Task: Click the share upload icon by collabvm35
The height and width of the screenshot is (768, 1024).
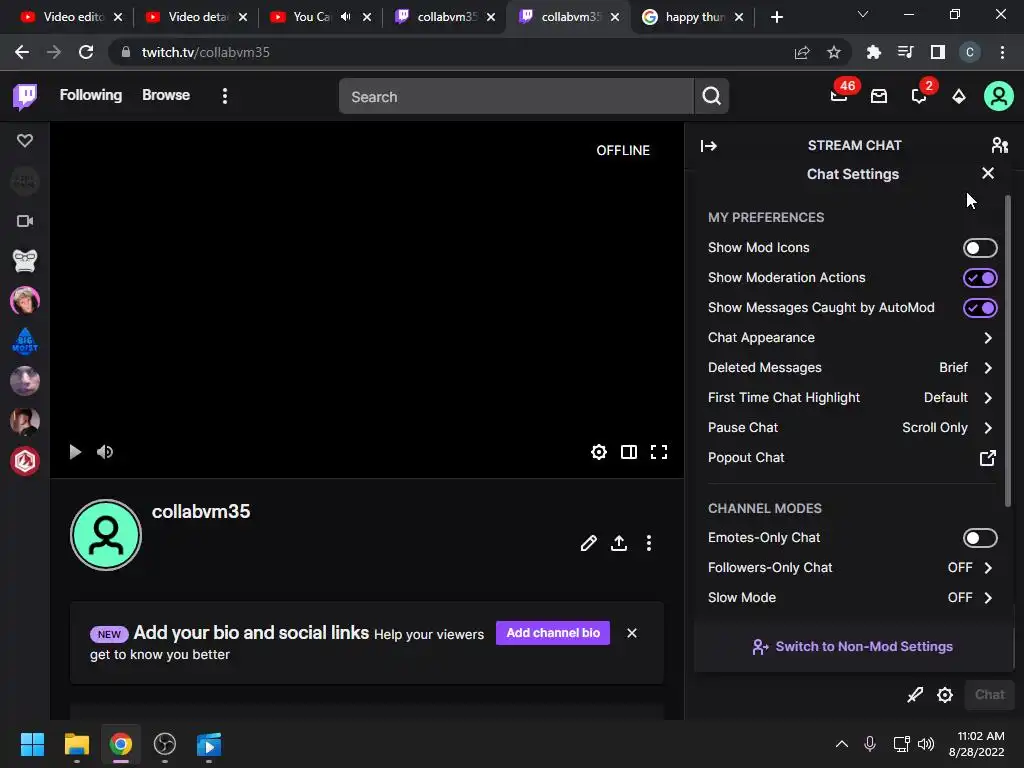Action: [x=618, y=543]
